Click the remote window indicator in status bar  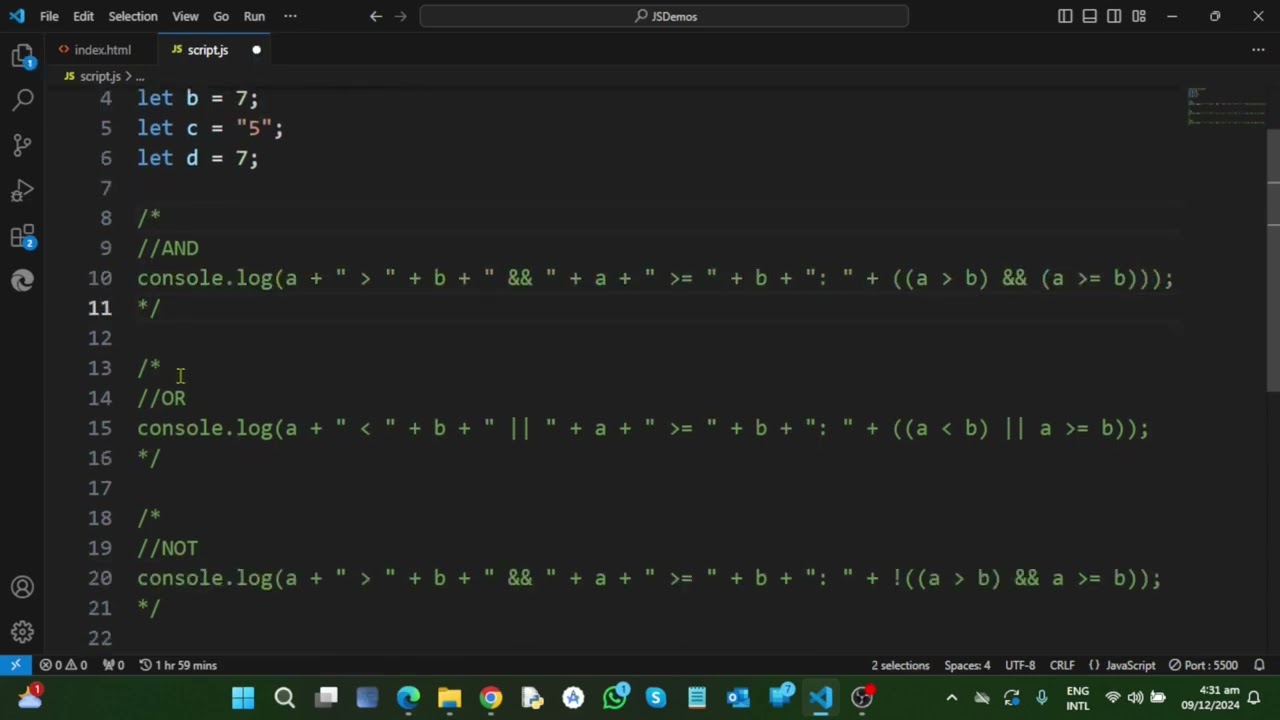pyautogui.click(x=15, y=665)
